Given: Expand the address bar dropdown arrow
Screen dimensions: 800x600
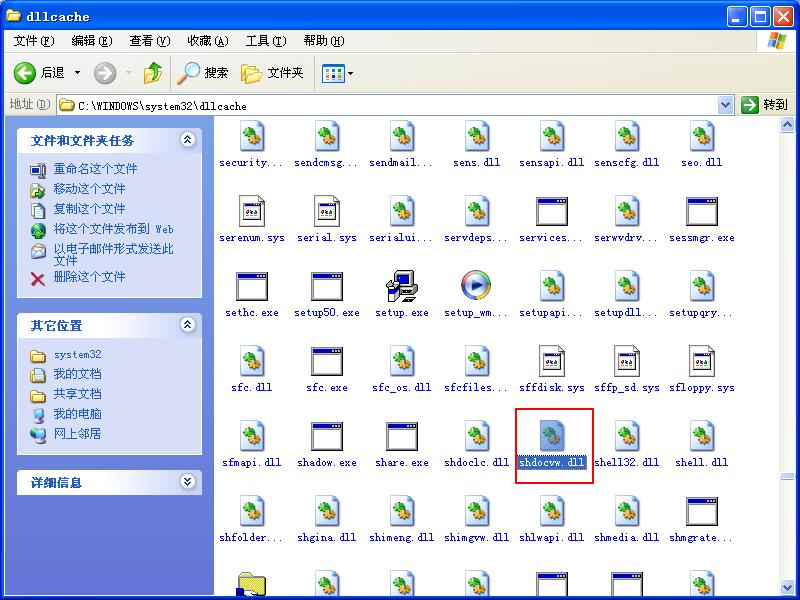Looking at the screenshot, I should 726,106.
